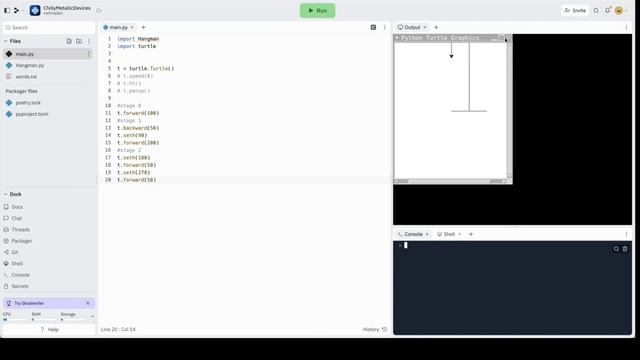Toggle the left sidebar panel icon
Screen dimensions: 640x360
(7, 11)
